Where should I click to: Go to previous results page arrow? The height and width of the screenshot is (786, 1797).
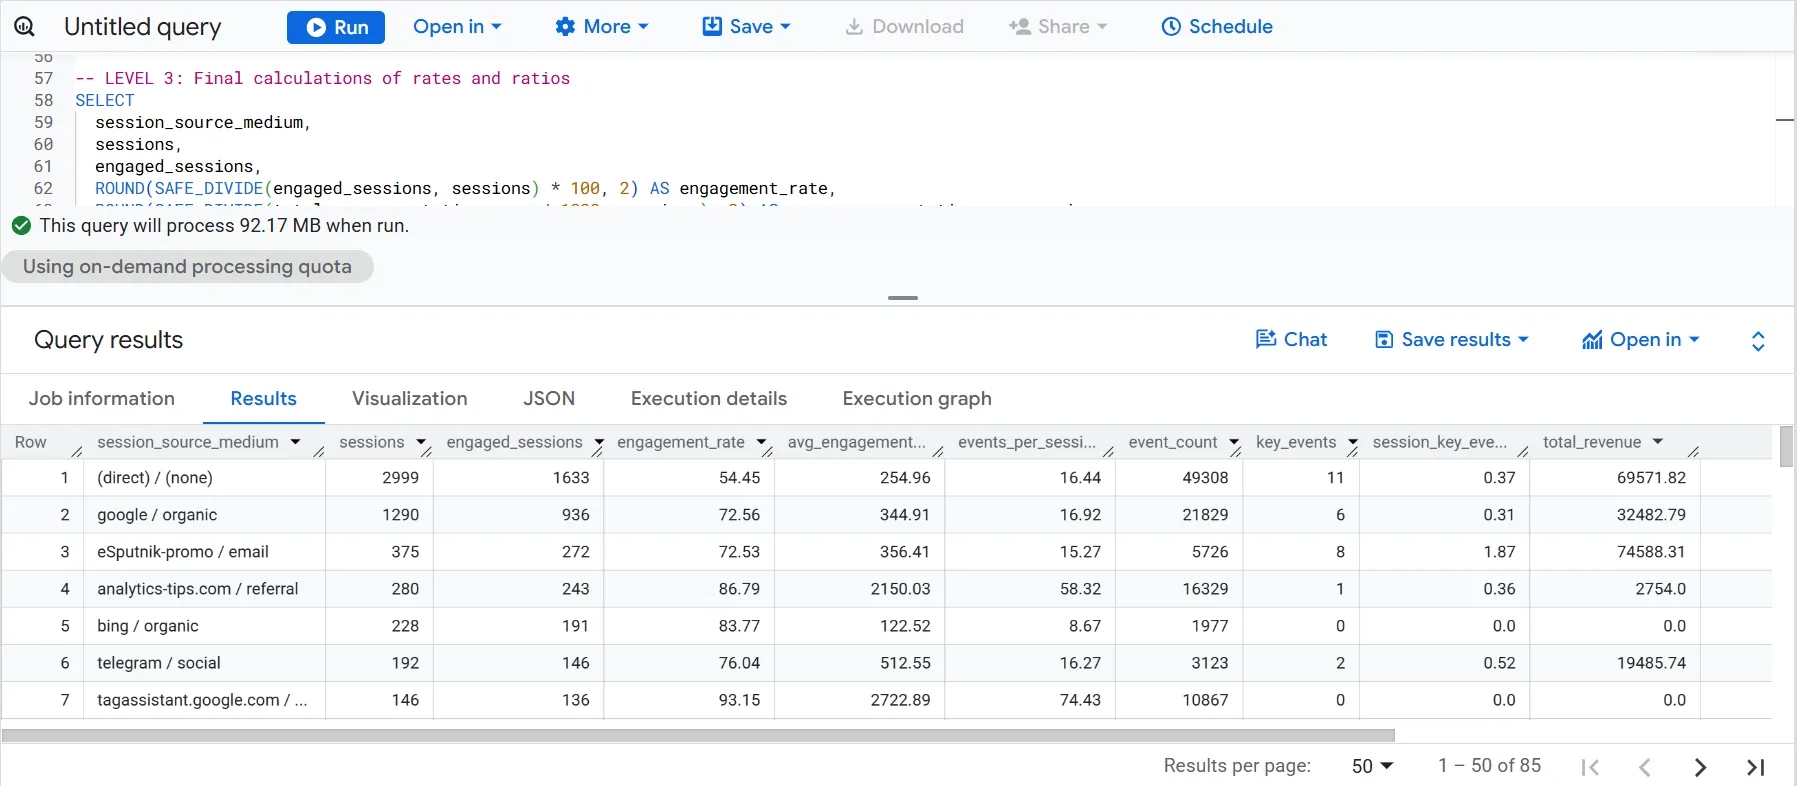tap(1645, 767)
